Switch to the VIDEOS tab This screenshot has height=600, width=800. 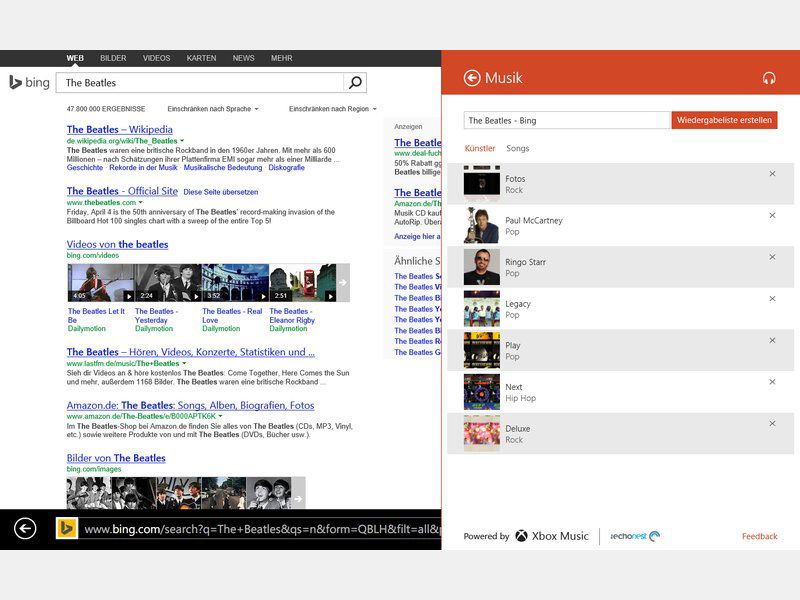pyautogui.click(x=157, y=58)
